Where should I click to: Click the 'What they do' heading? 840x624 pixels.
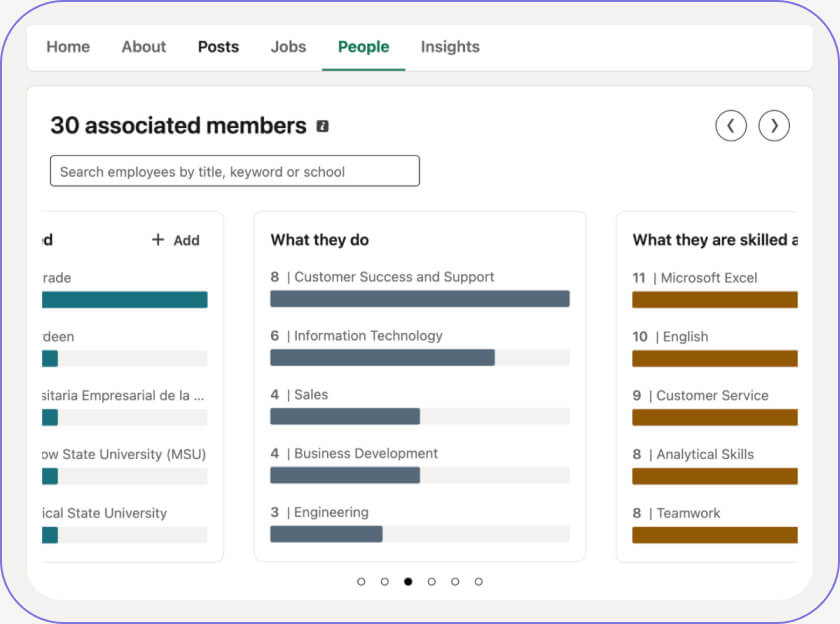click(320, 240)
